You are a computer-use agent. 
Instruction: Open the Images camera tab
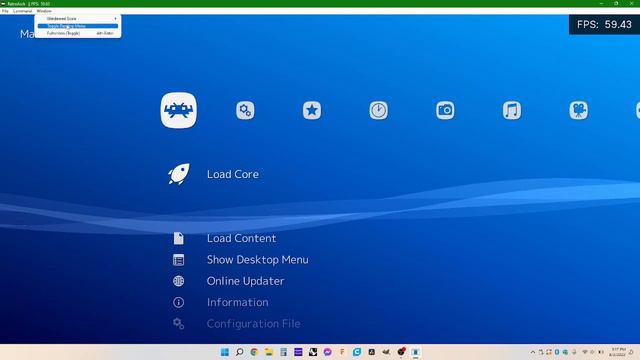point(445,110)
